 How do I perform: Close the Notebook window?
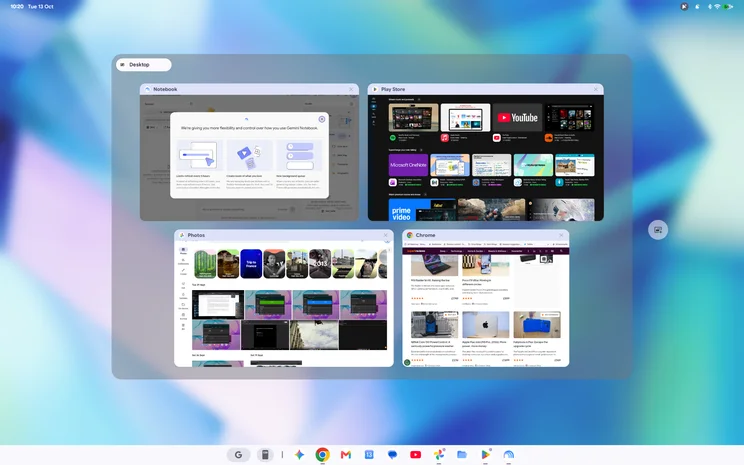pyautogui.click(x=351, y=89)
